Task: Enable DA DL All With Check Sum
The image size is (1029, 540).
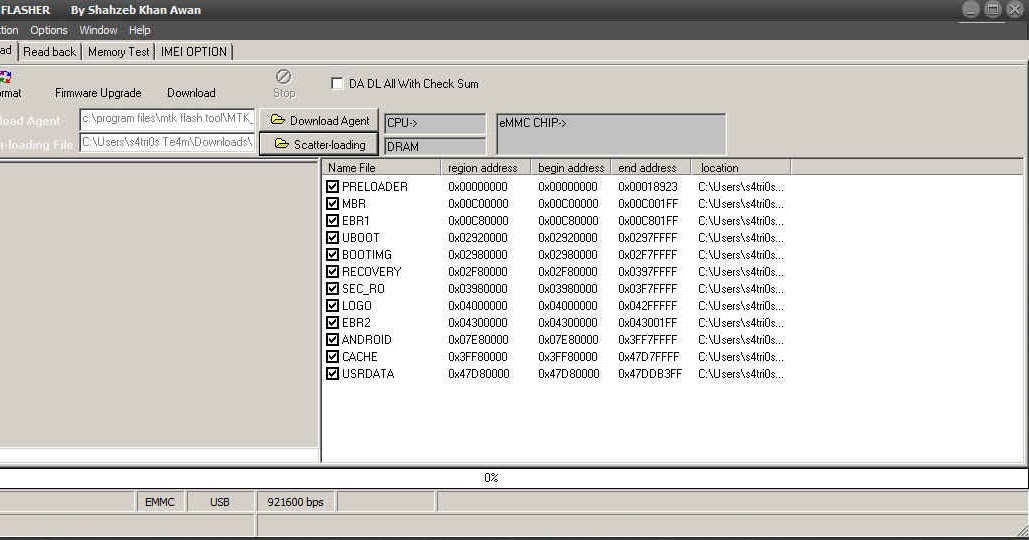Action: (x=337, y=83)
